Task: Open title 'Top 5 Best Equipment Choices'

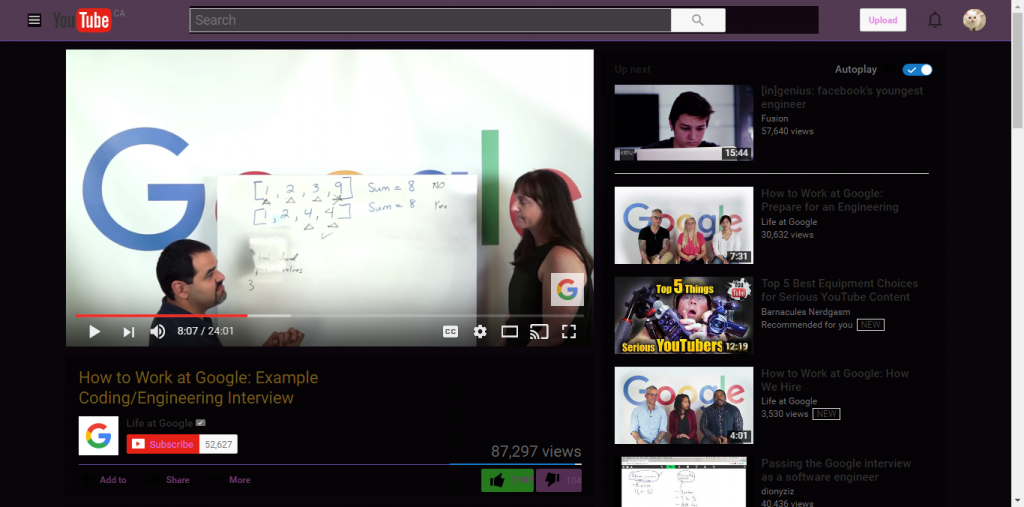Action: click(839, 290)
